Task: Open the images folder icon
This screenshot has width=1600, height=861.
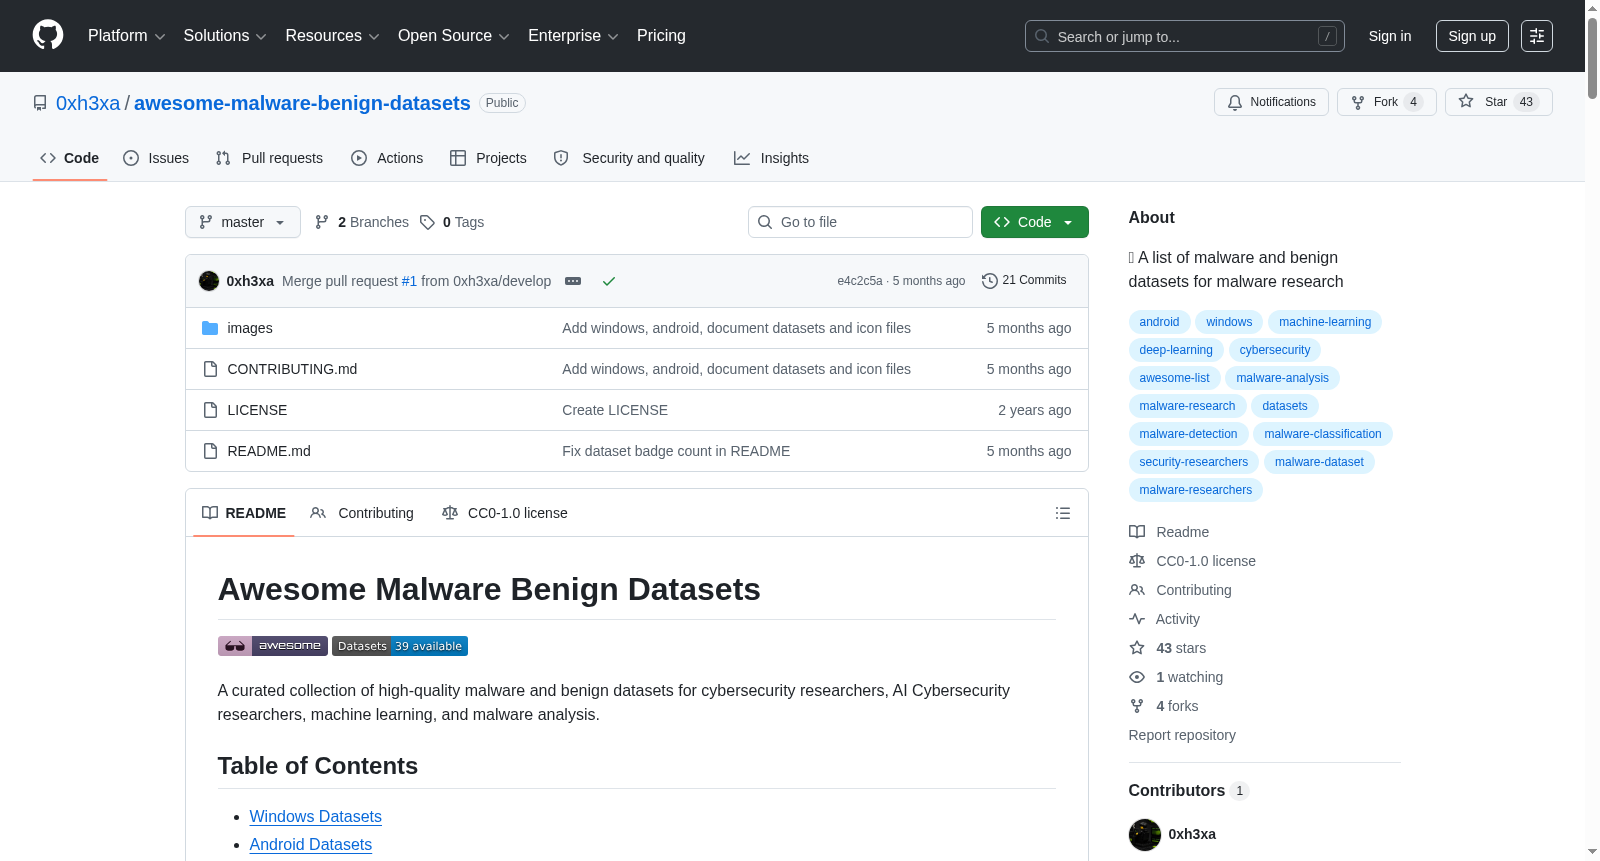Action: [210, 328]
